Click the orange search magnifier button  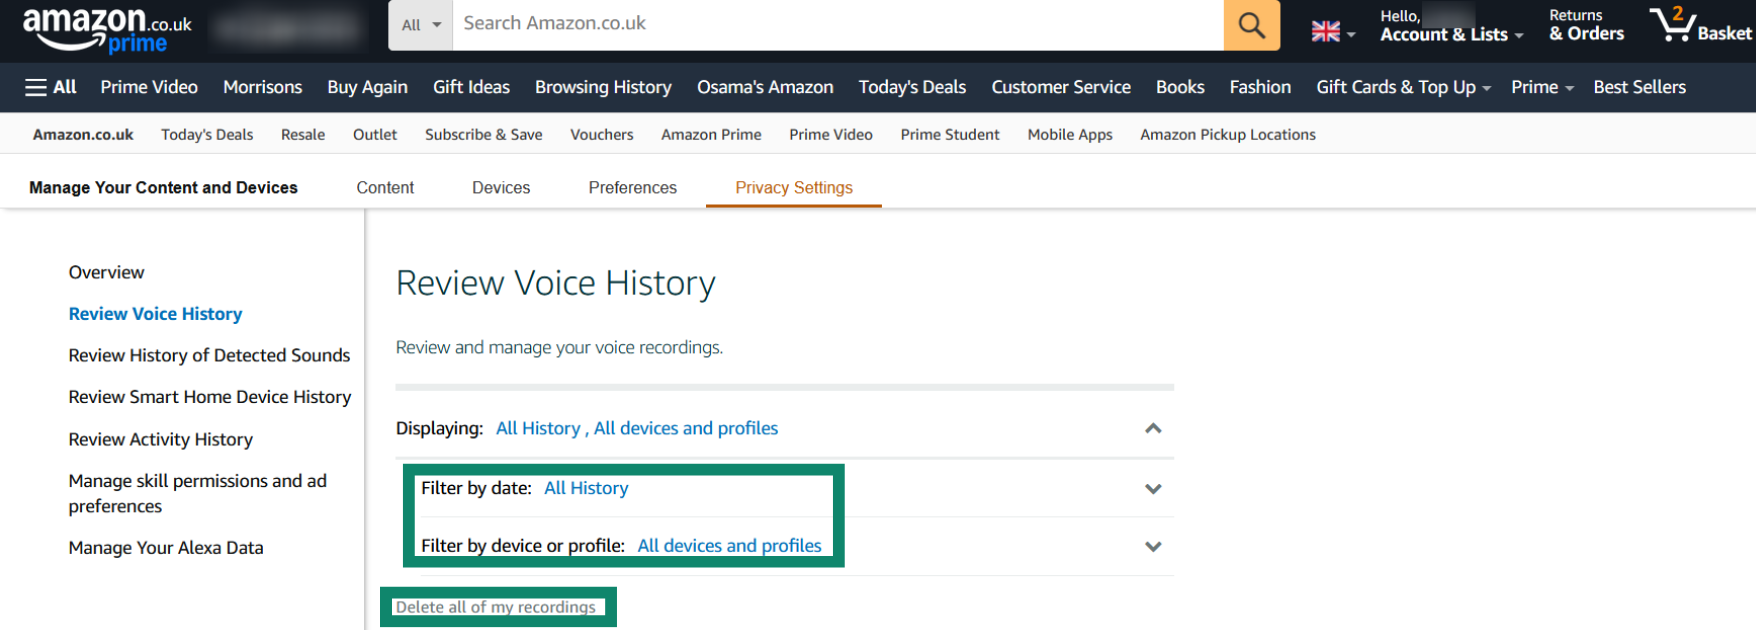[x=1251, y=25]
